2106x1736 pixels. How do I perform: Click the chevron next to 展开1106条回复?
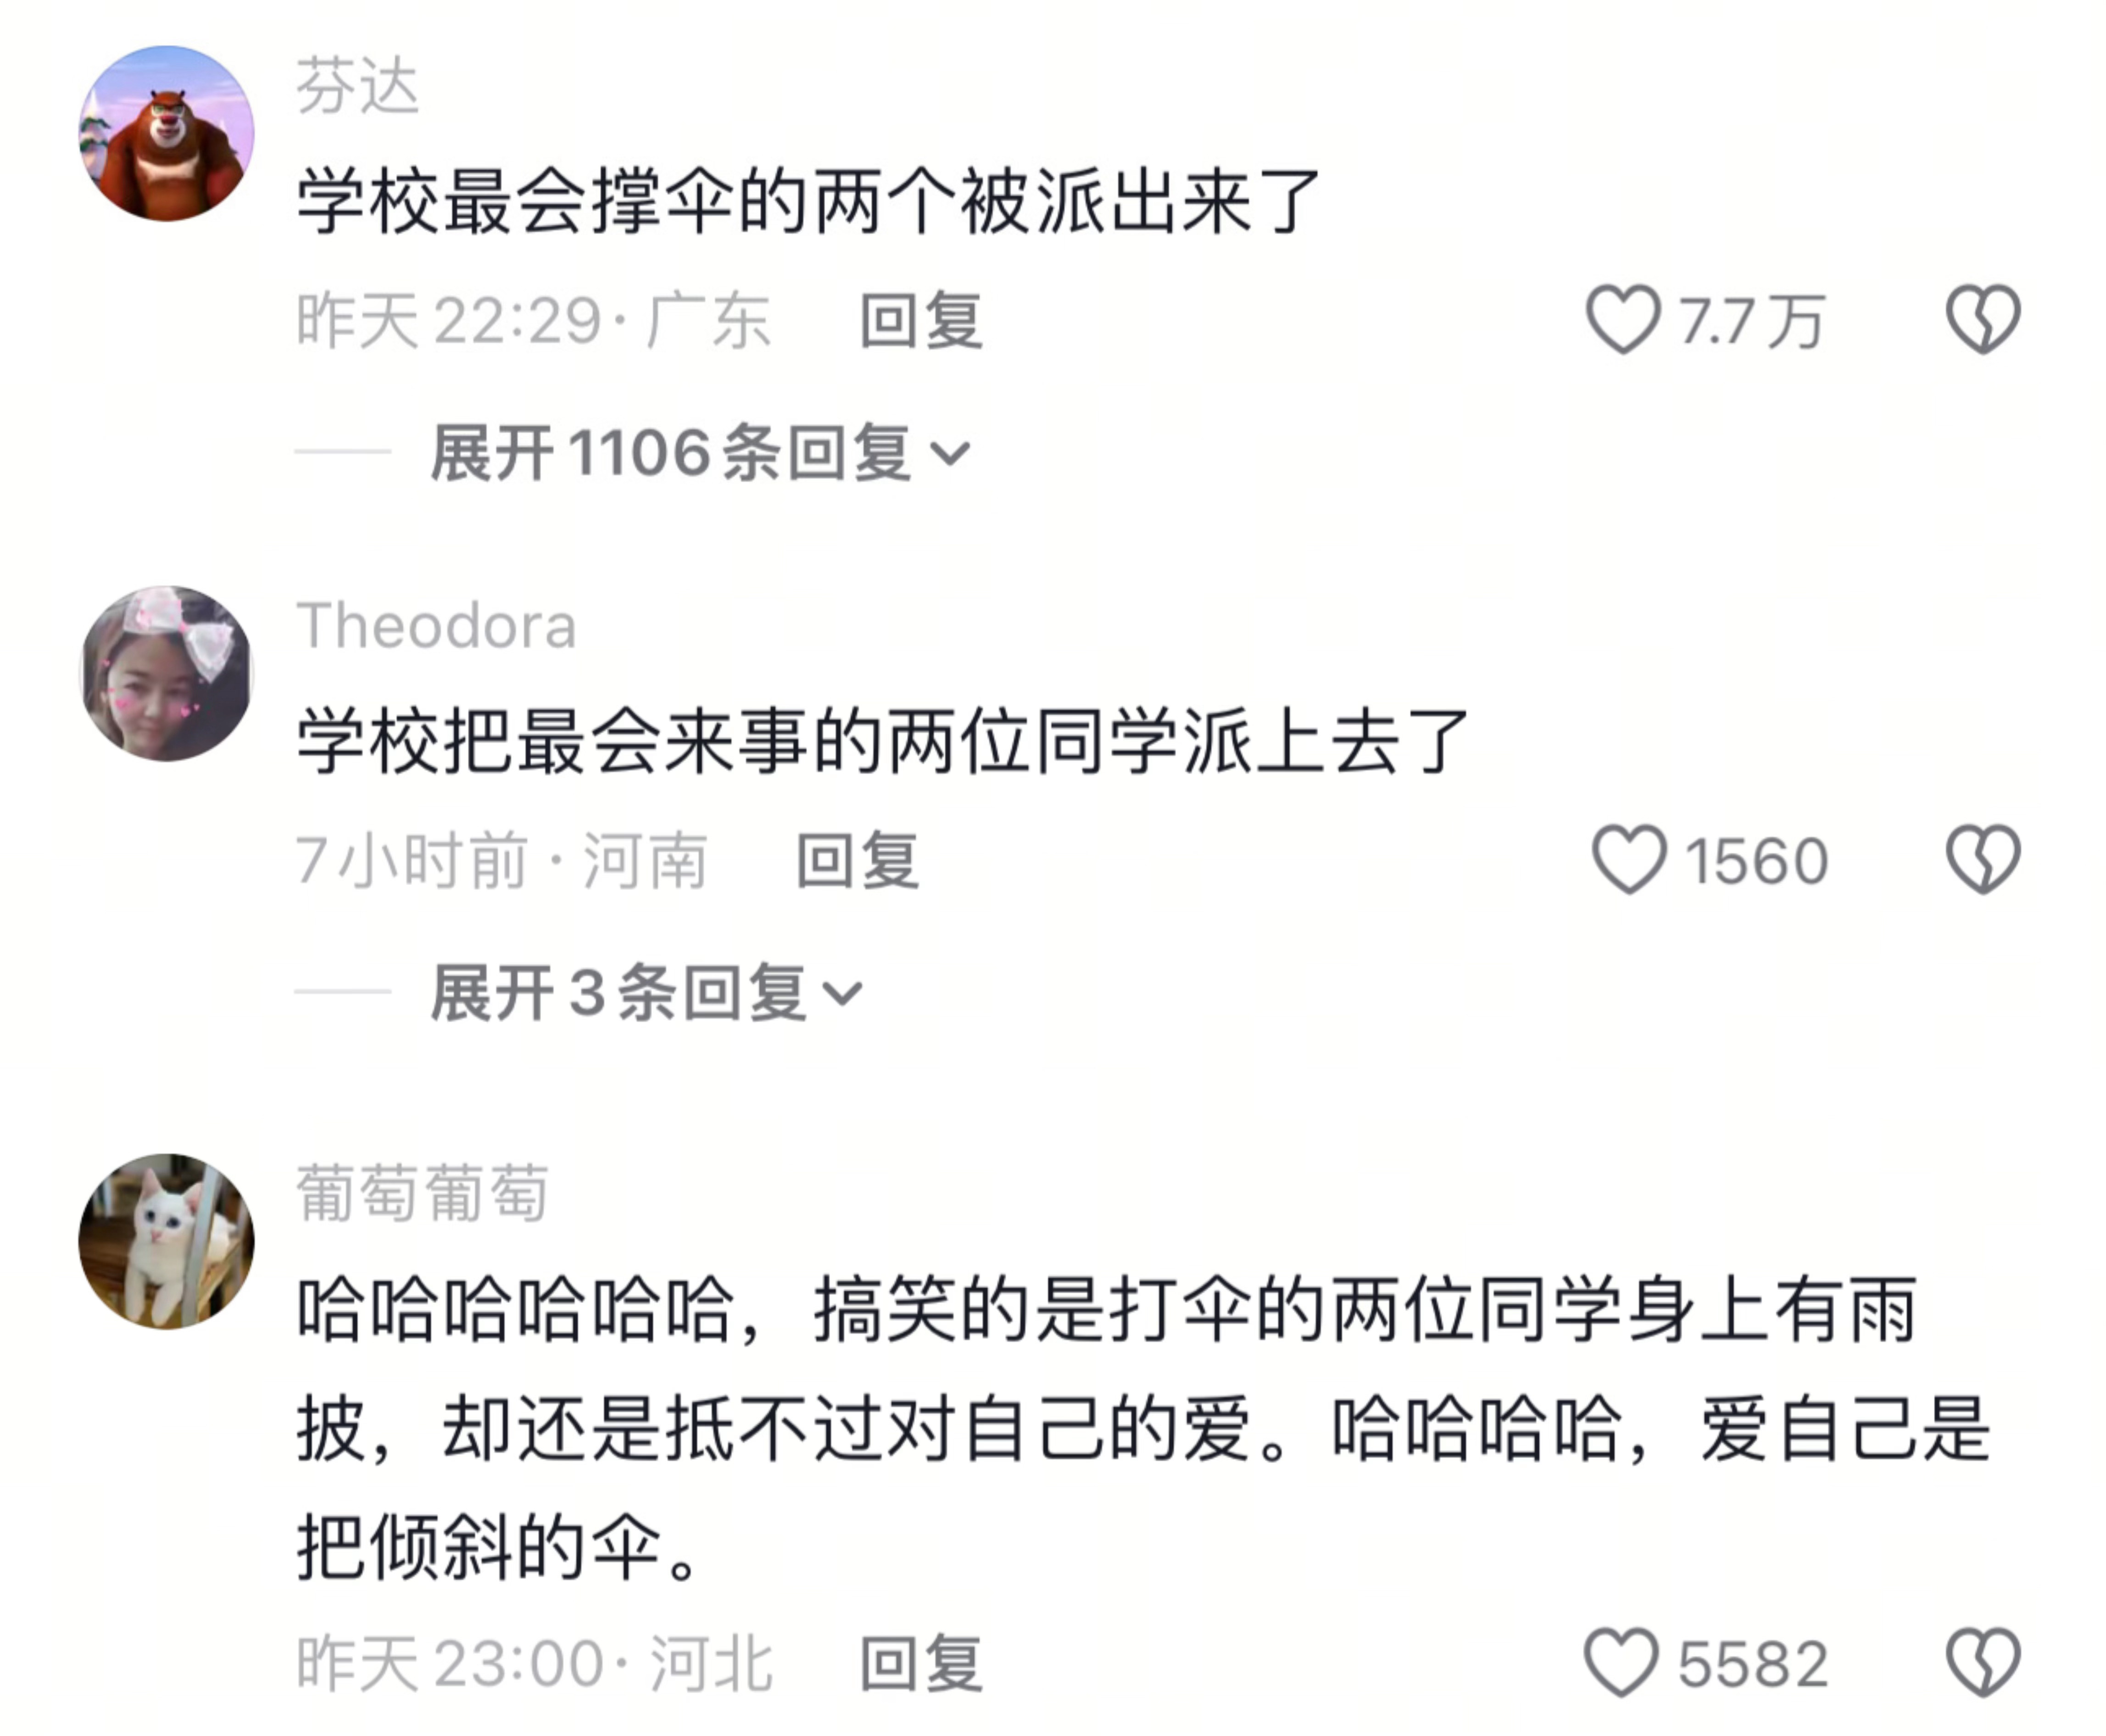tap(950, 455)
